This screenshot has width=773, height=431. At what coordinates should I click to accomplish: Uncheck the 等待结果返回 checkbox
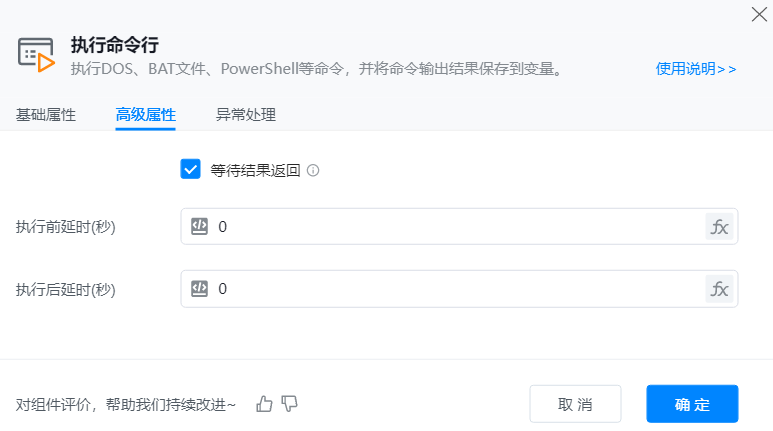click(x=191, y=169)
